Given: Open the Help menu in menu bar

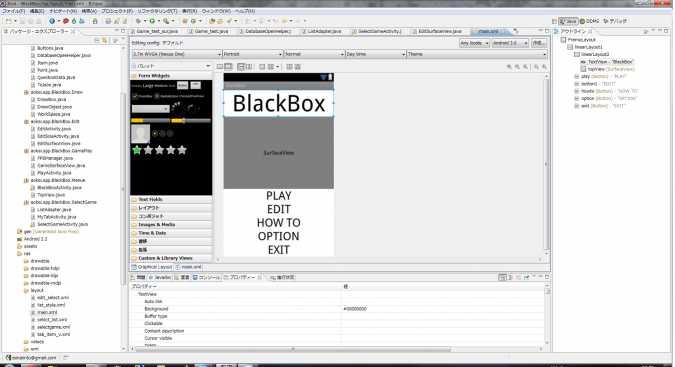Looking at the screenshot, I should (x=245, y=11).
